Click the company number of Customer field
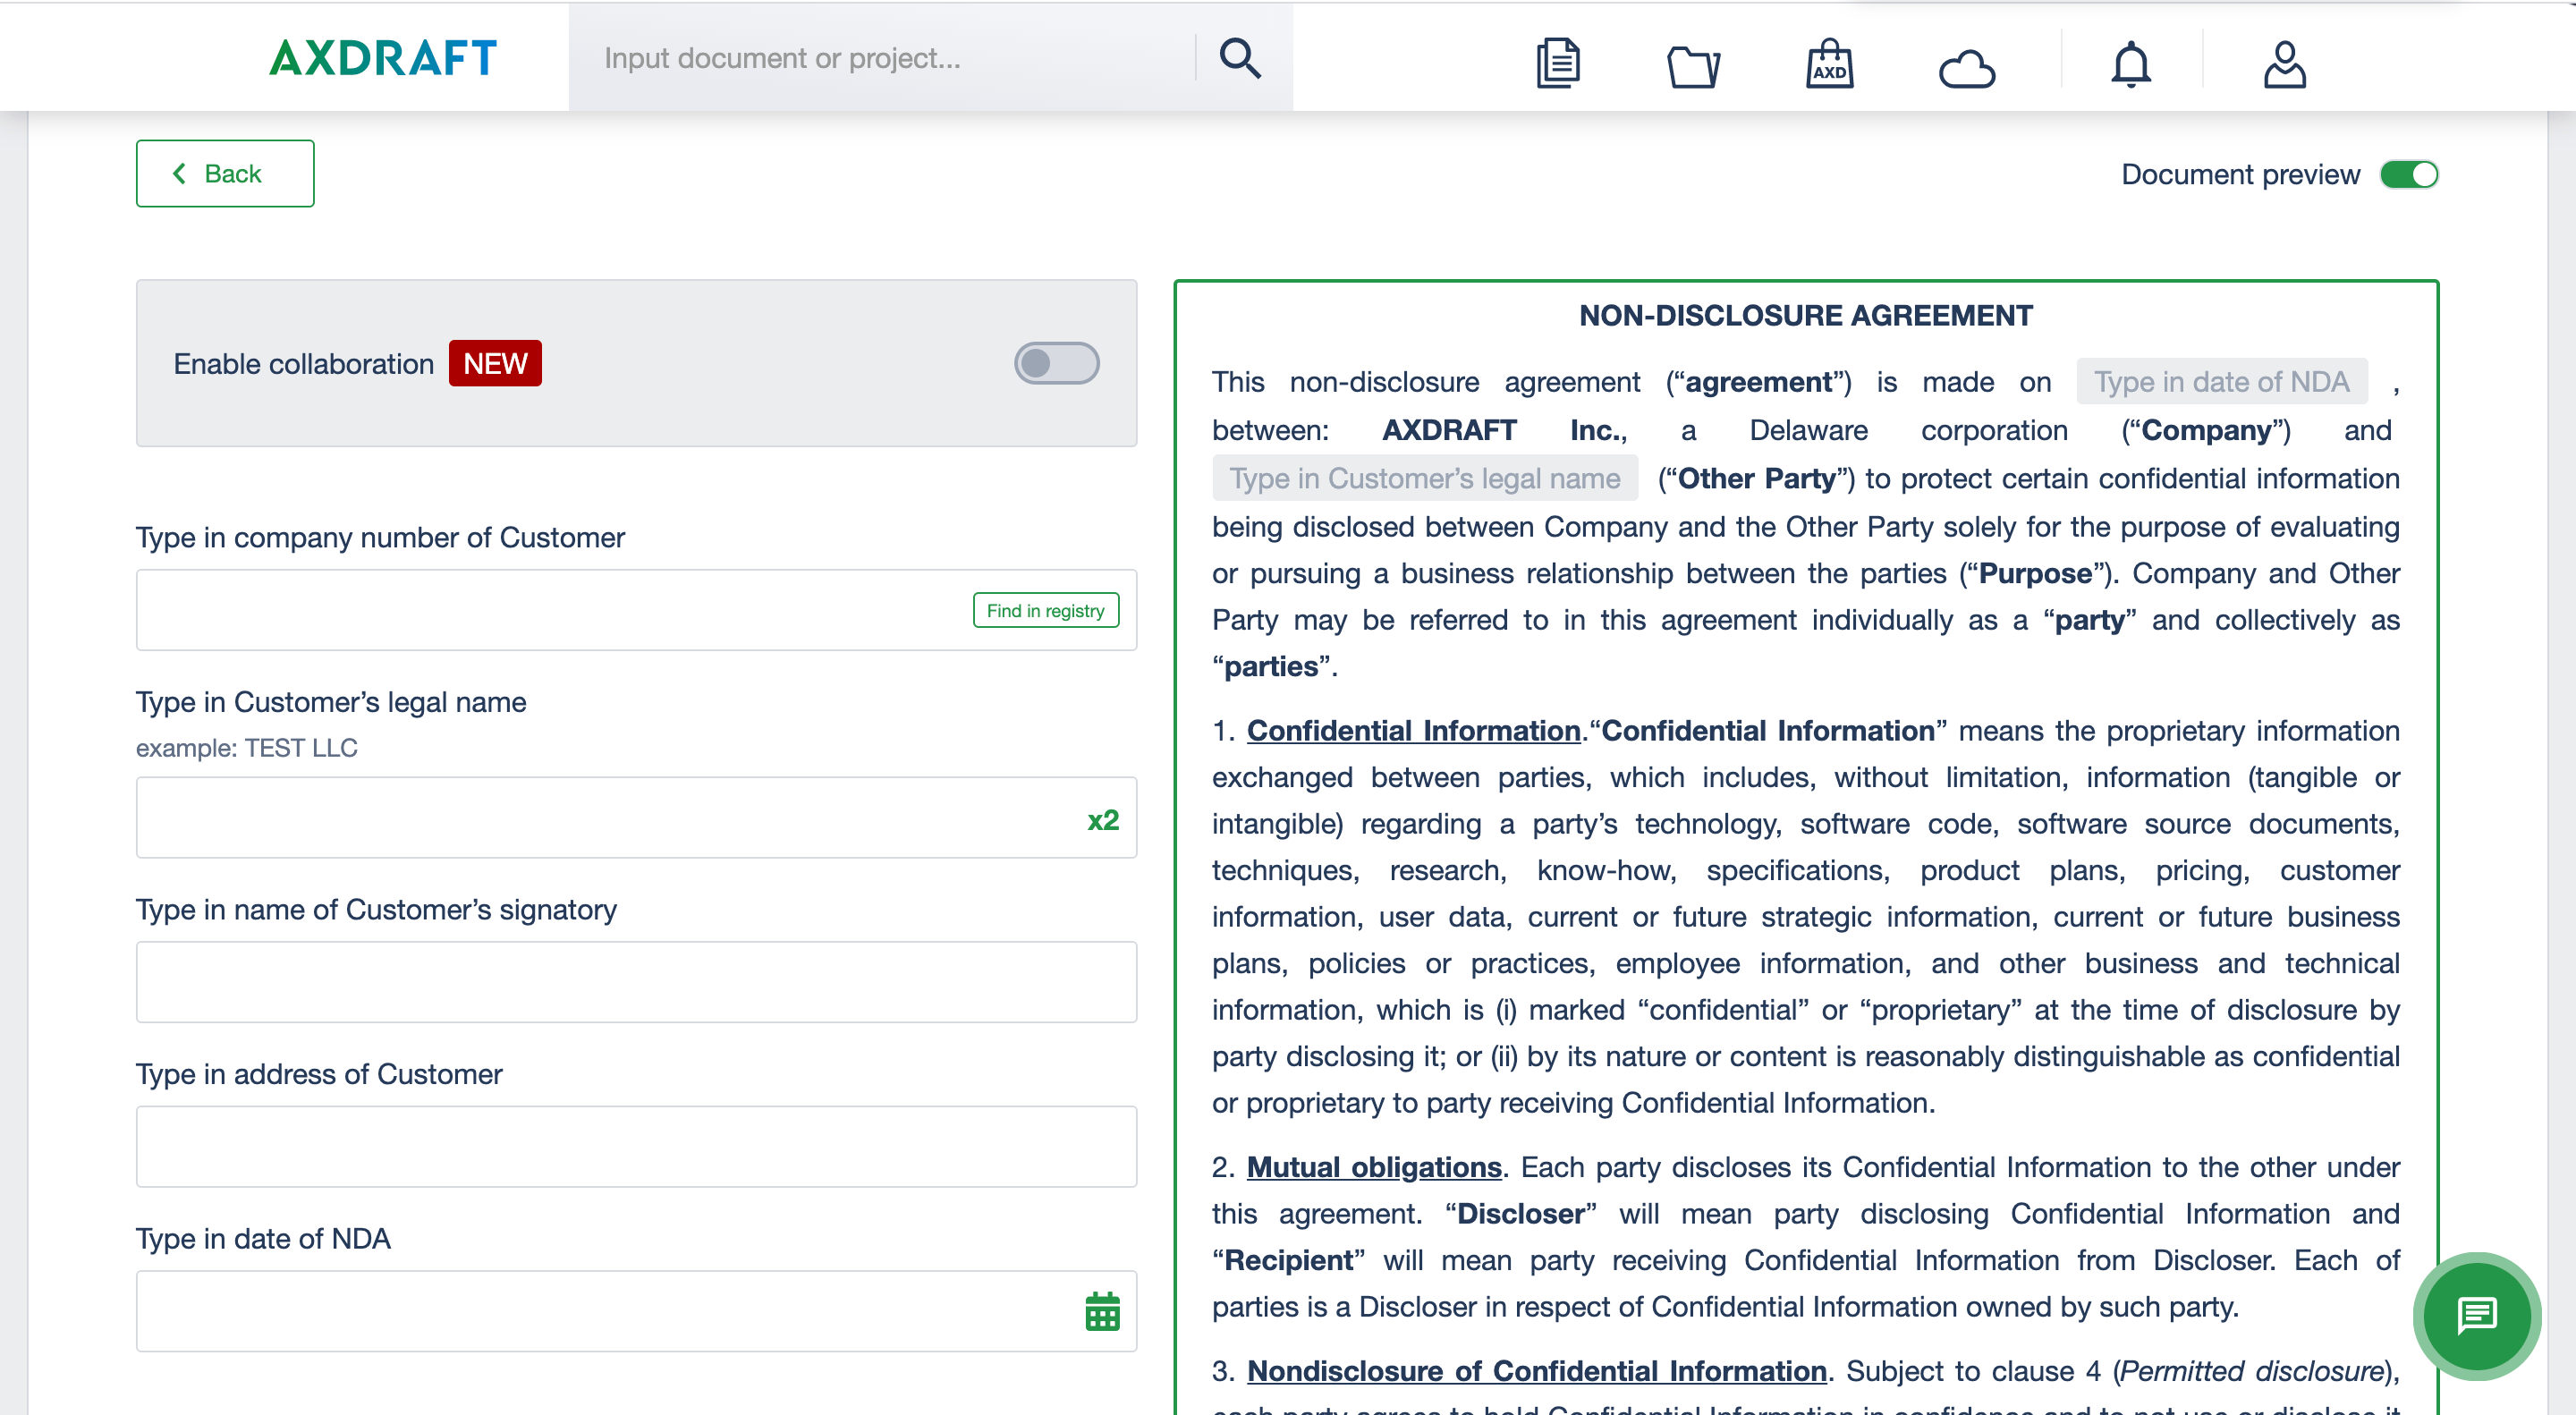The width and height of the screenshot is (2576, 1415). tap(550, 610)
